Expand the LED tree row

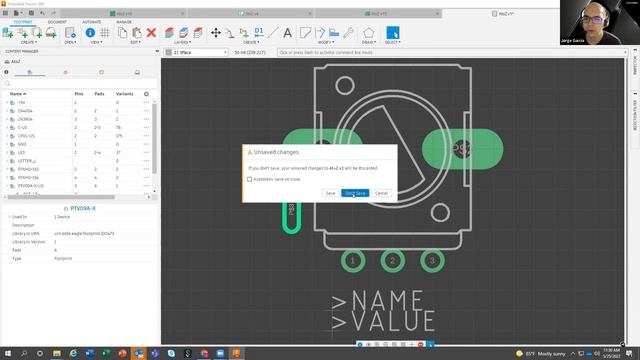point(7,153)
